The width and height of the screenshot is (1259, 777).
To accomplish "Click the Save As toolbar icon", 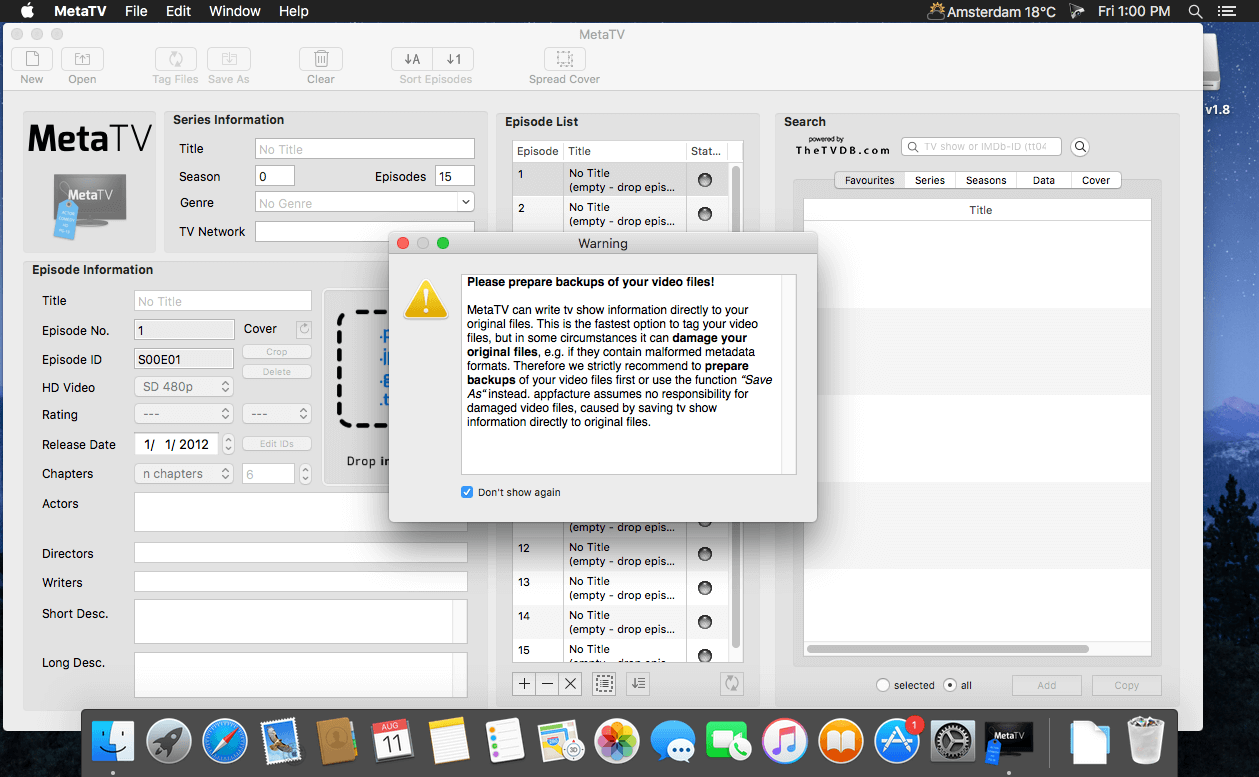I will [229, 59].
